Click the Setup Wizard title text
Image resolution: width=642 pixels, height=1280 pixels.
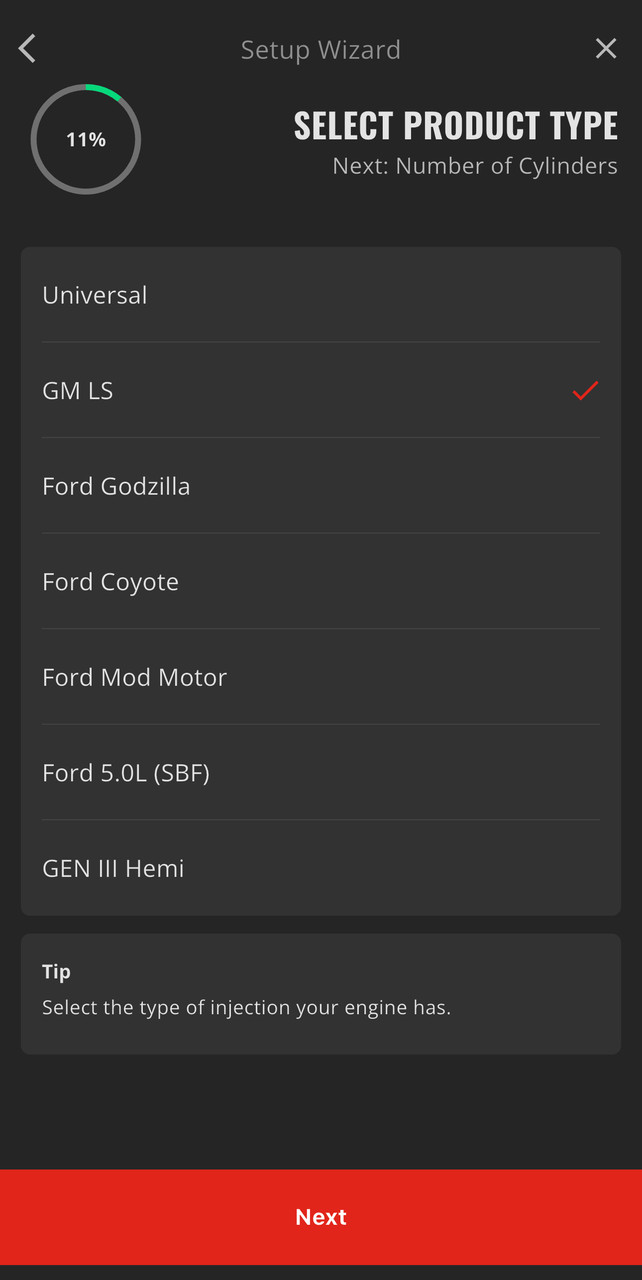pos(321,50)
